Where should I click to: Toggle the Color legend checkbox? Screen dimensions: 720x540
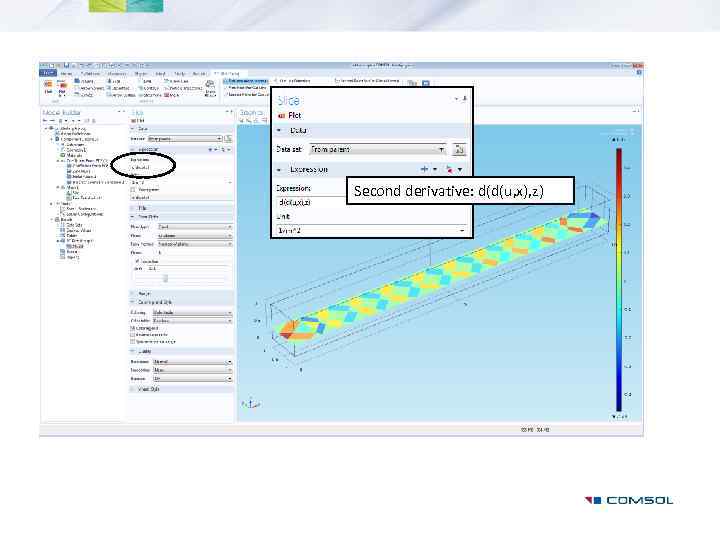tap(133, 328)
